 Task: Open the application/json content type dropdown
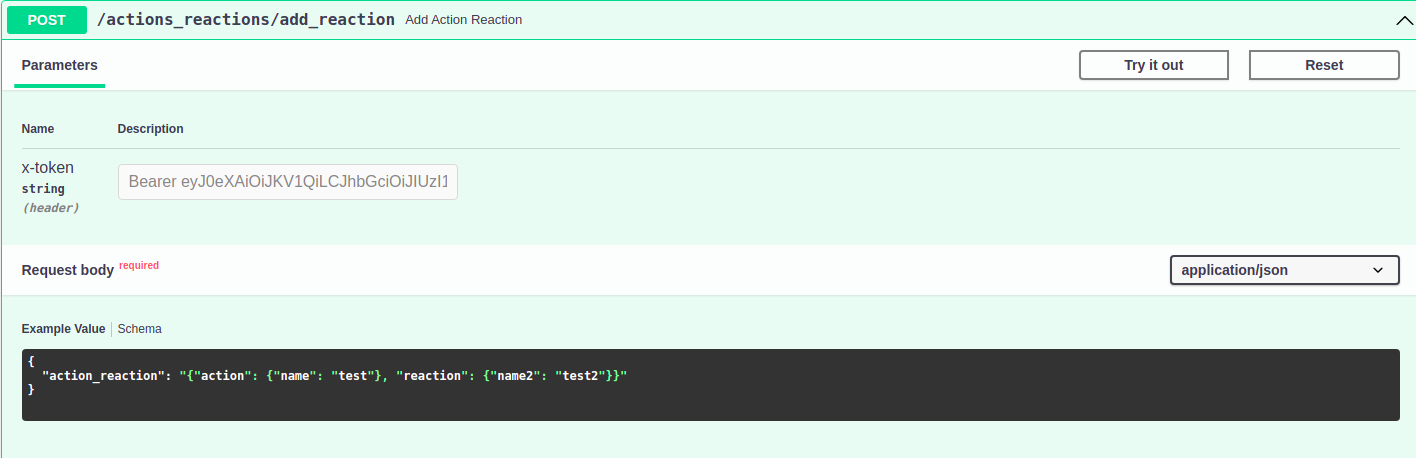(x=1285, y=270)
